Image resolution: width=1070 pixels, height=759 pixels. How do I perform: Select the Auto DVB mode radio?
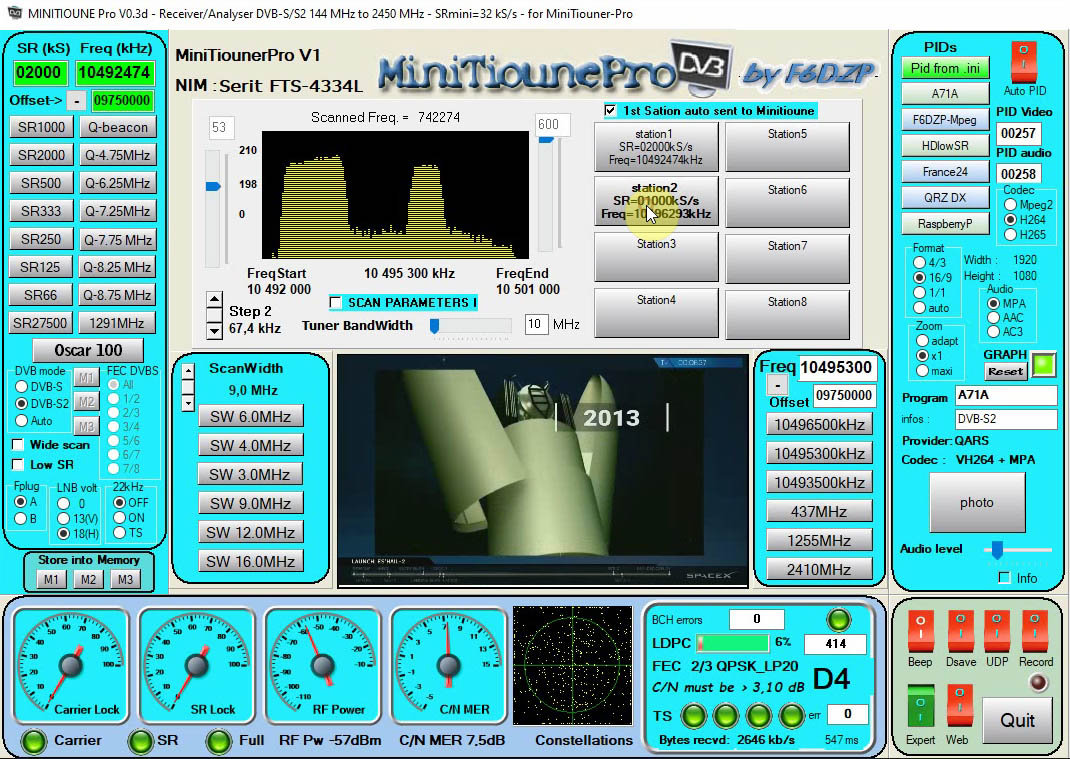(21, 420)
